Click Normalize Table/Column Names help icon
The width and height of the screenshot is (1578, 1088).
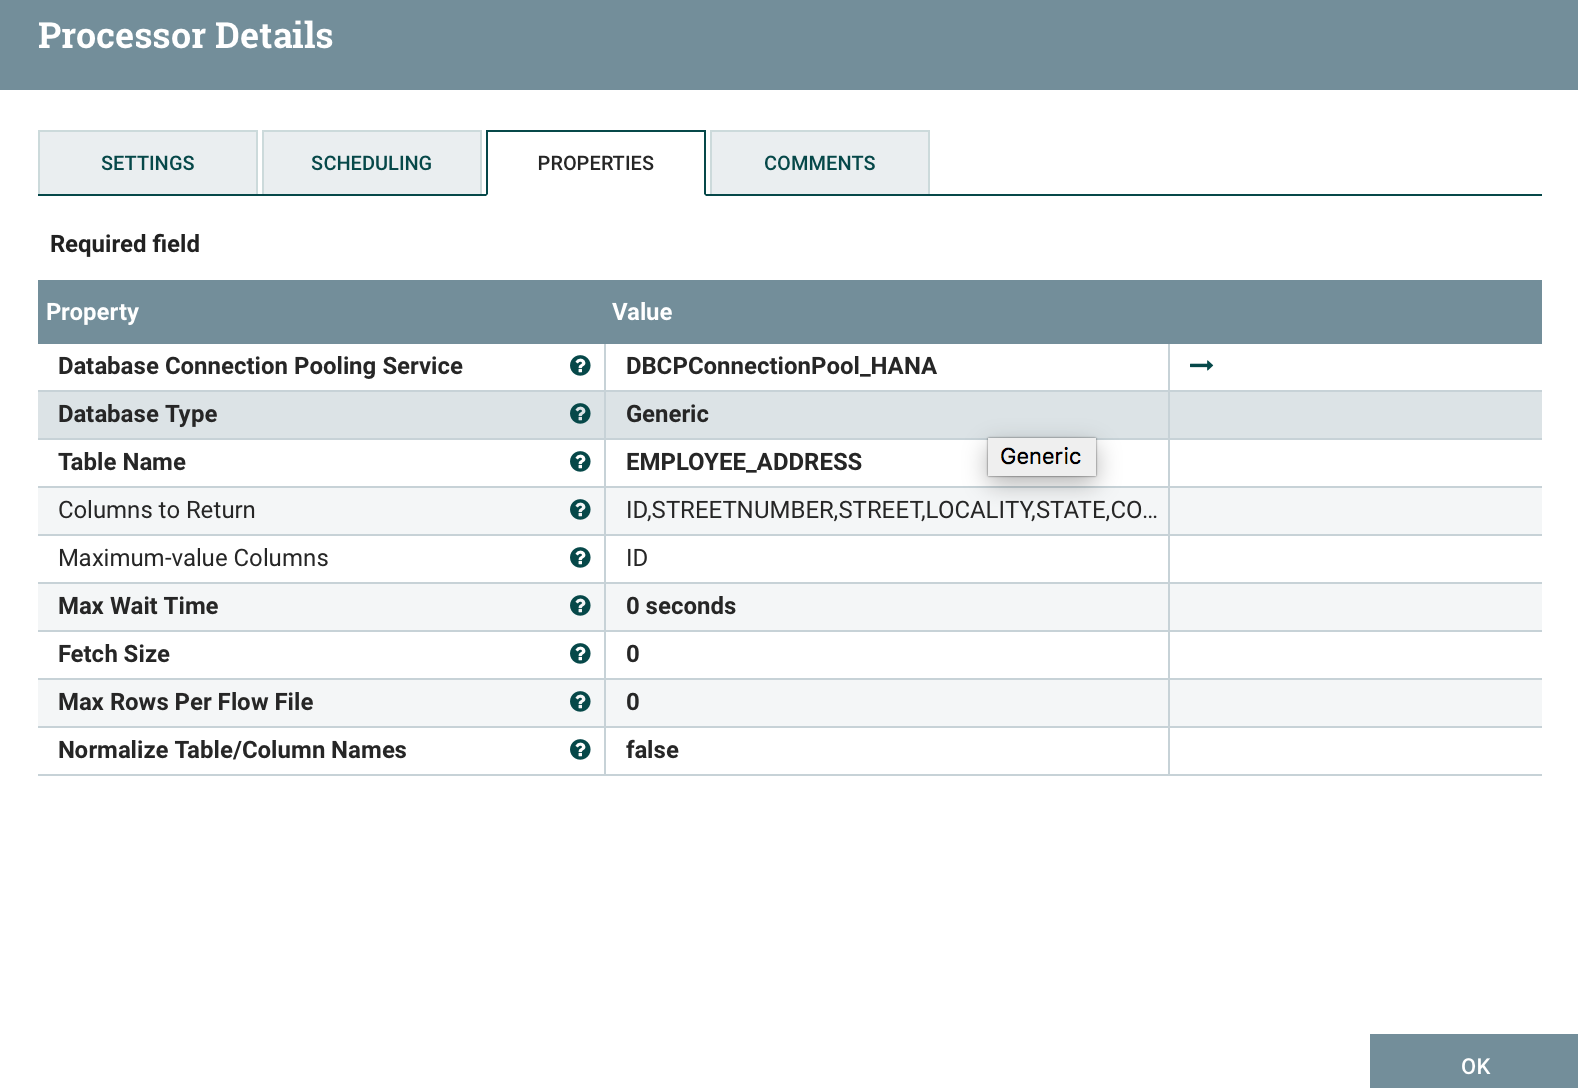[580, 750]
